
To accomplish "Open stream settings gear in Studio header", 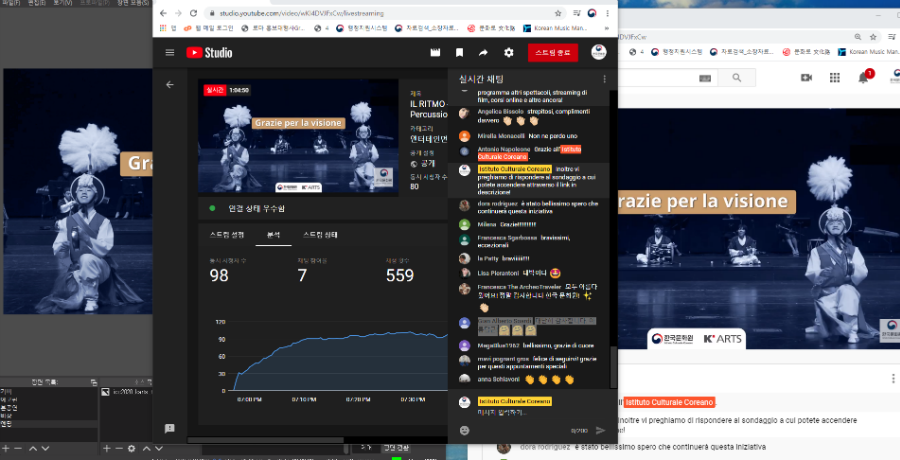I will (509, 52).
